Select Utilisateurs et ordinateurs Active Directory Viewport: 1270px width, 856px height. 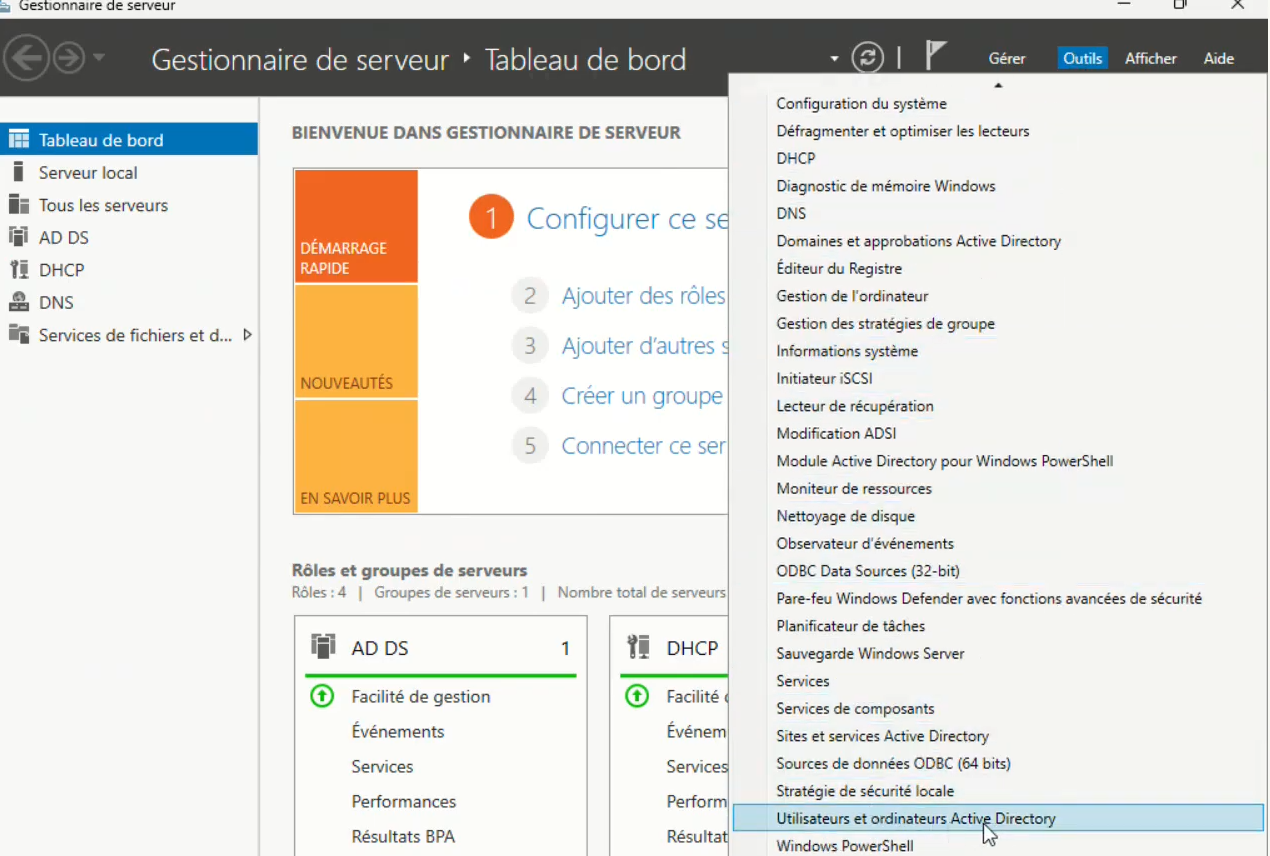[x=916, y=818]
